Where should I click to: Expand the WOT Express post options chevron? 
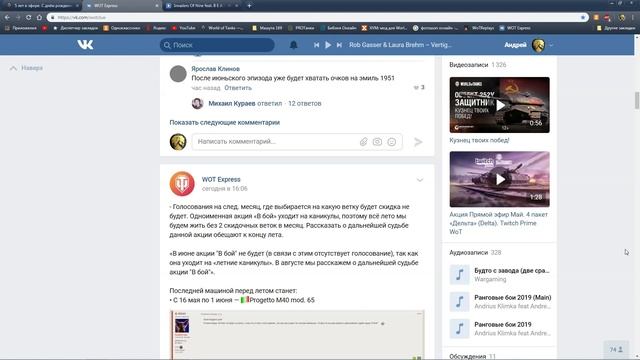(420, 180)
